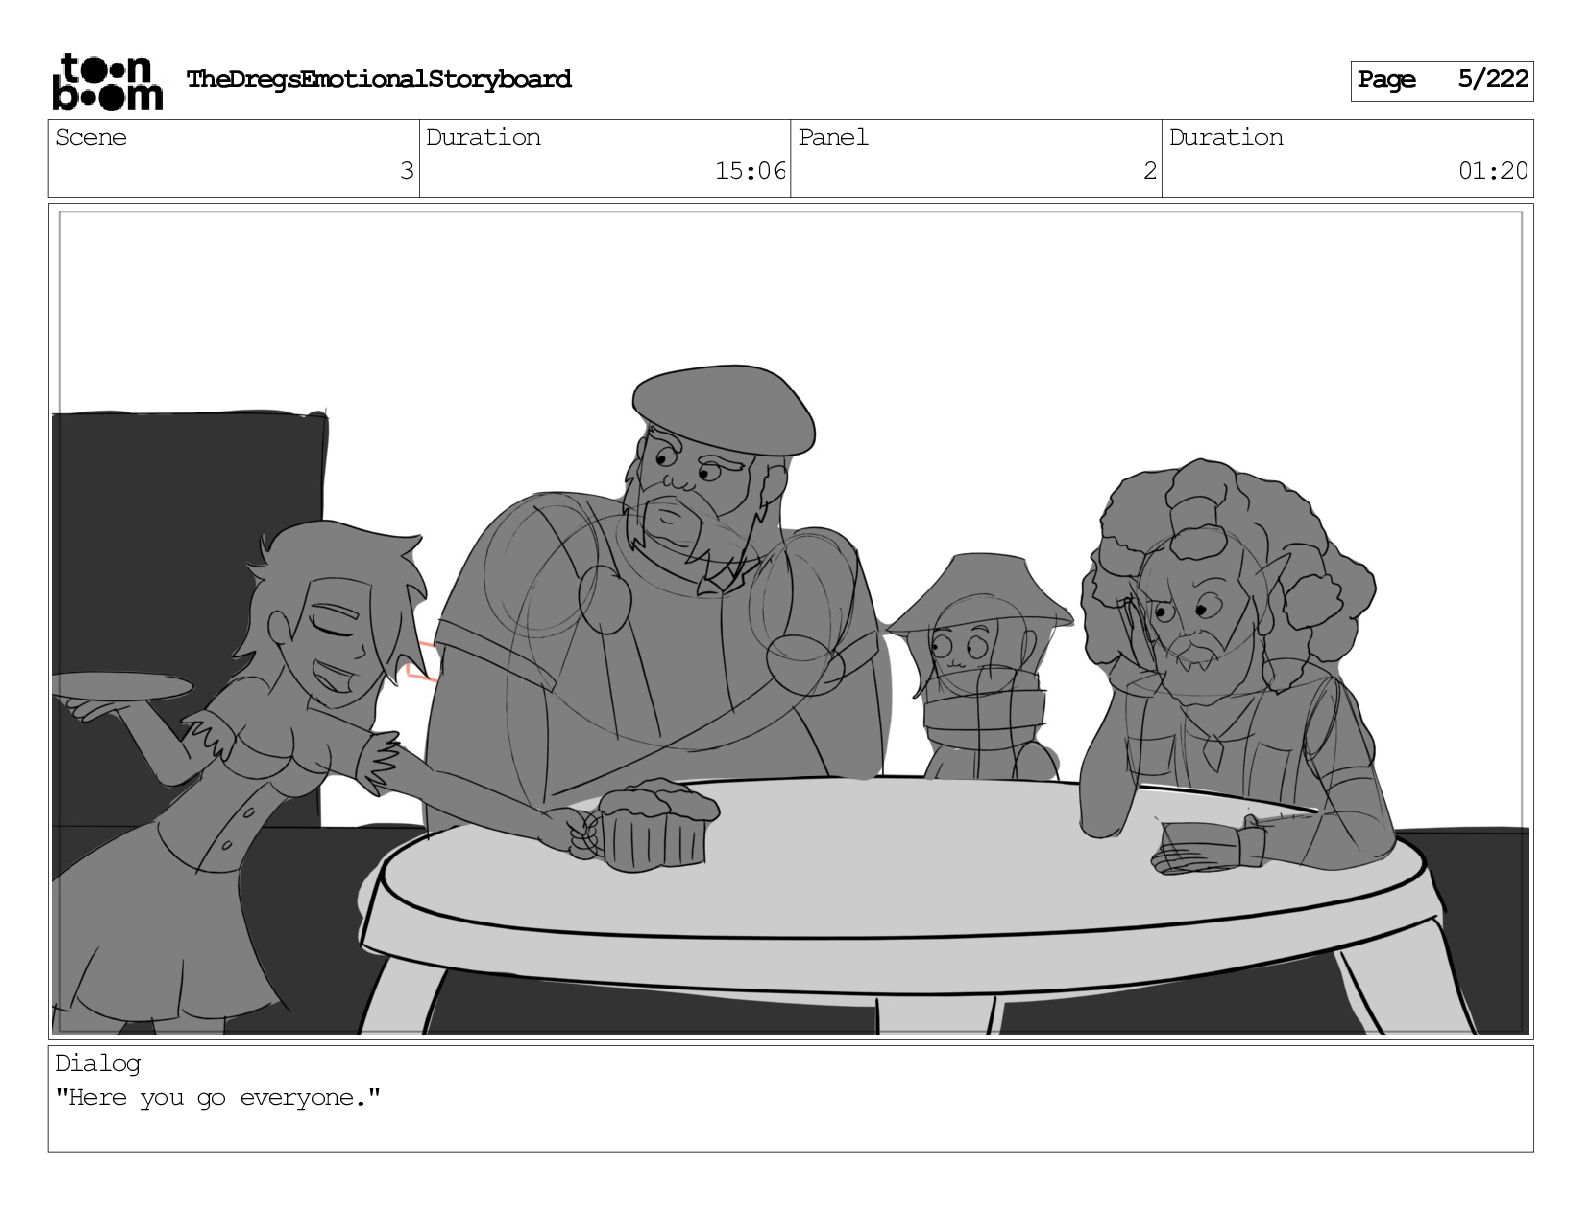Click the scene Duration value 15:06
The width and height of the screenshot is (1584, 1224).
point(750,171)
